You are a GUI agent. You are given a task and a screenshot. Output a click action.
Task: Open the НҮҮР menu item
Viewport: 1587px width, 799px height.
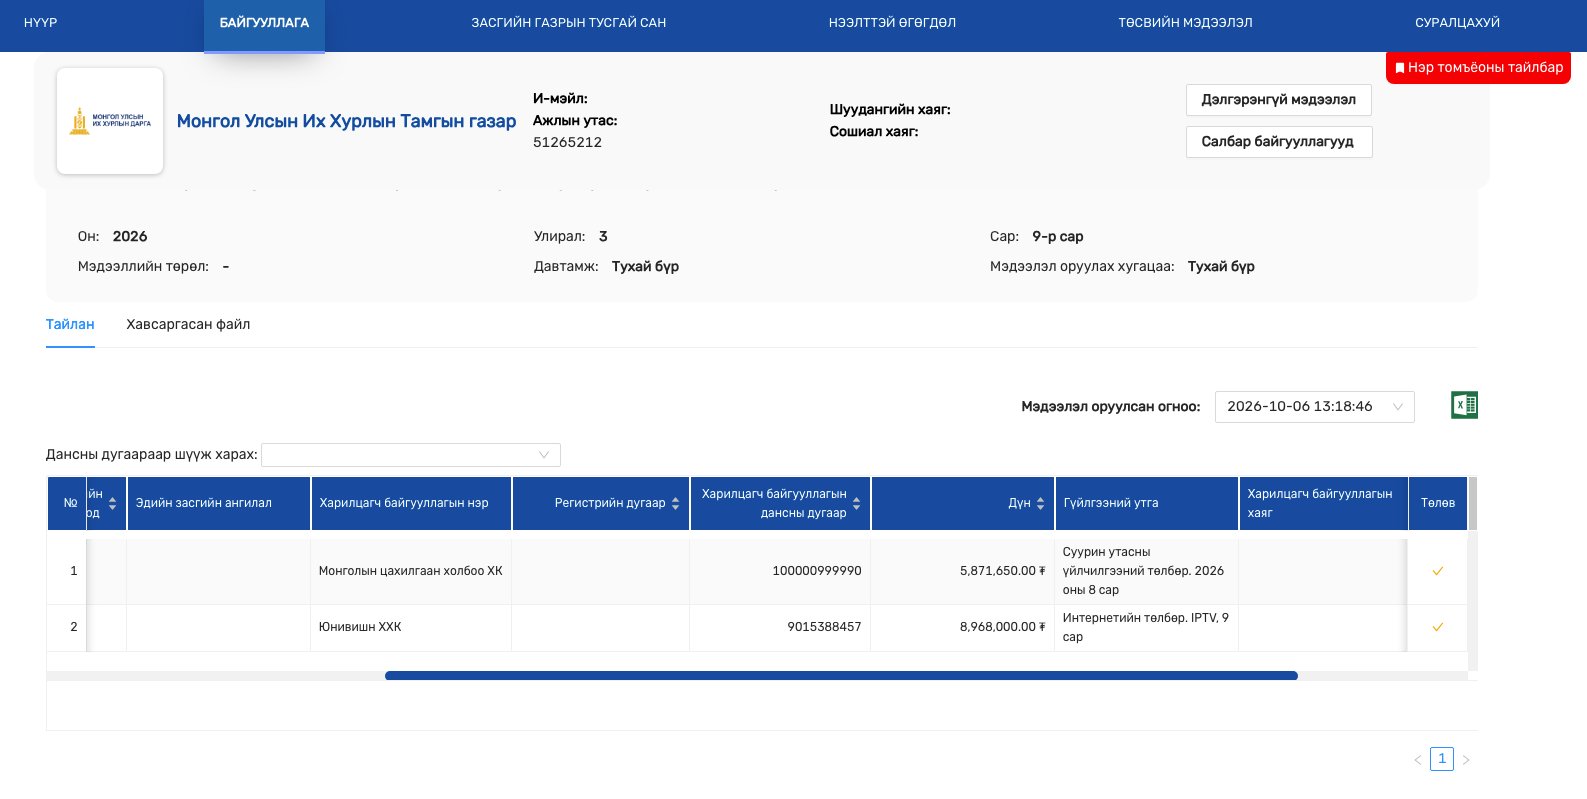[x=40, y=22]
